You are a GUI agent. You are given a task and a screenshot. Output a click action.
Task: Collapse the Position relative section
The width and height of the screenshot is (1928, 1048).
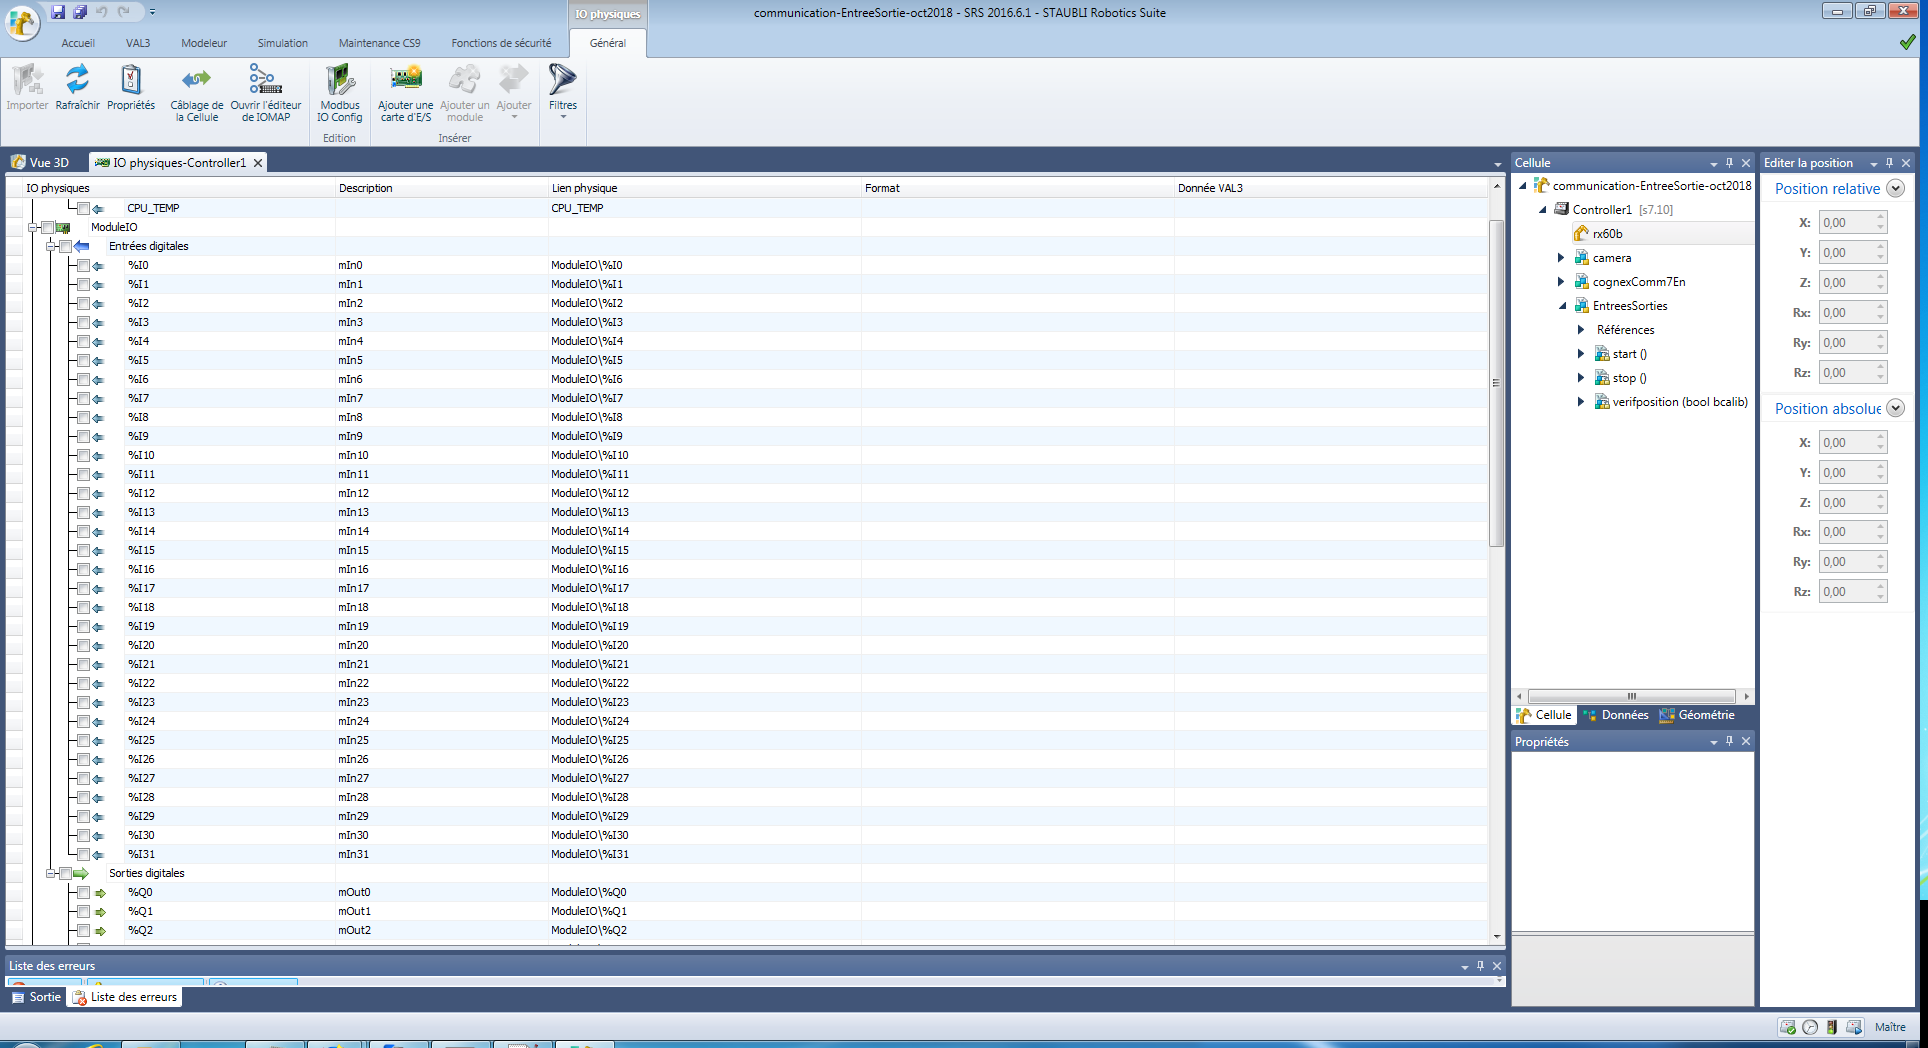click(1895, 189)
